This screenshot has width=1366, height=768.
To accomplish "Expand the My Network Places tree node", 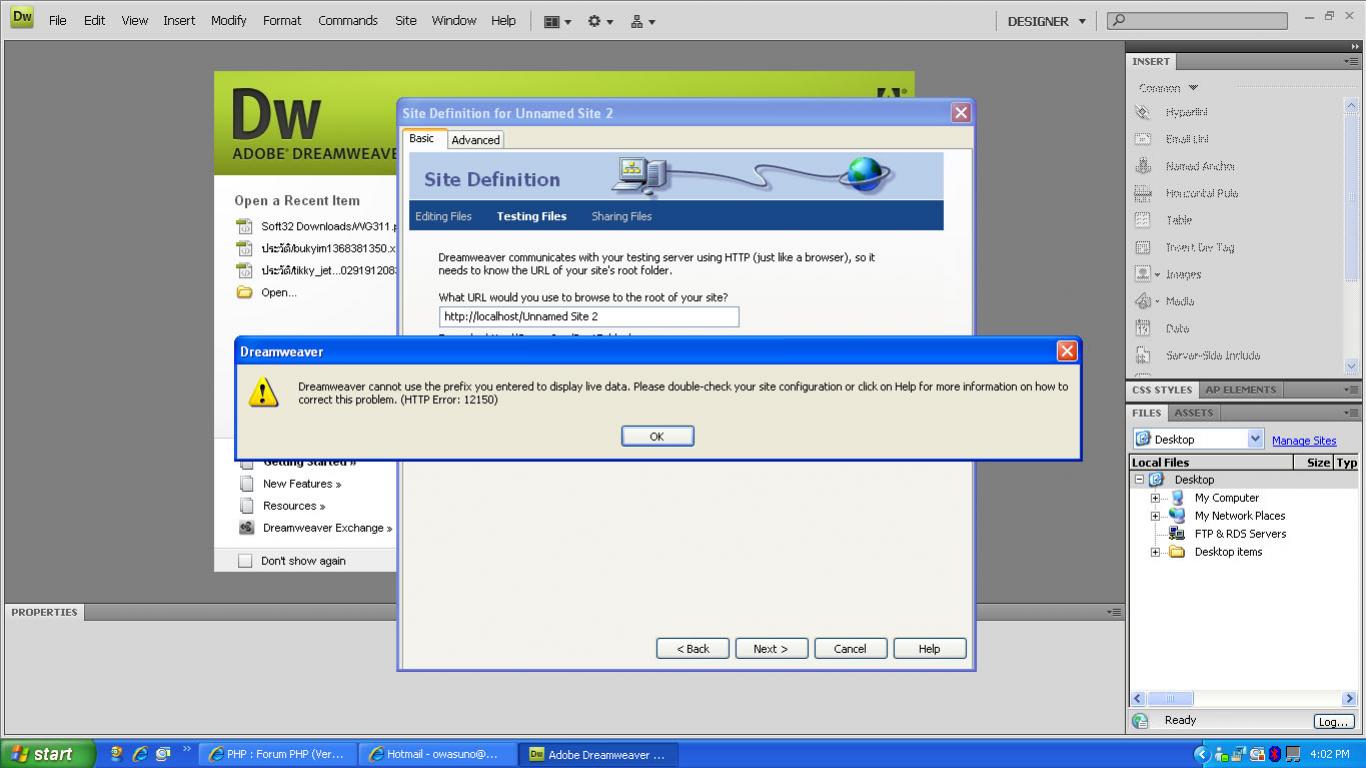I will 1155,516.
